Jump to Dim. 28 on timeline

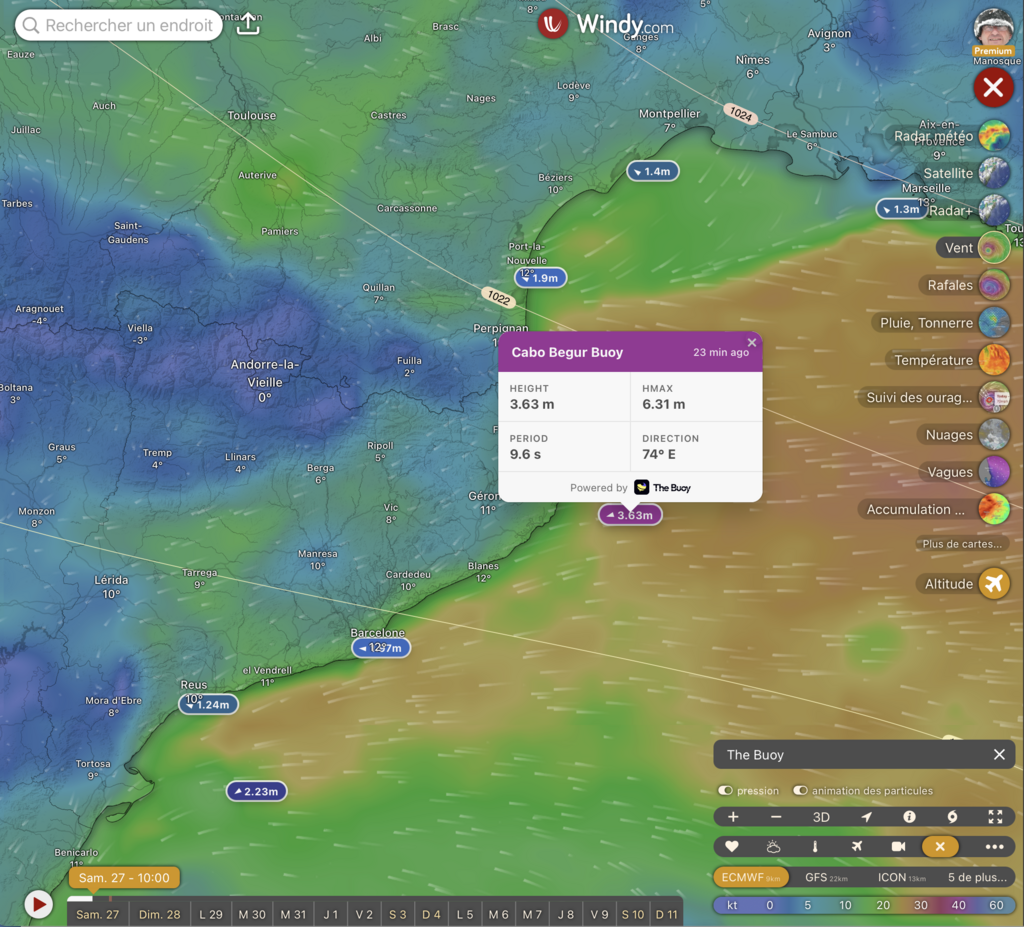pyautogui.click(x=159, y=914)
